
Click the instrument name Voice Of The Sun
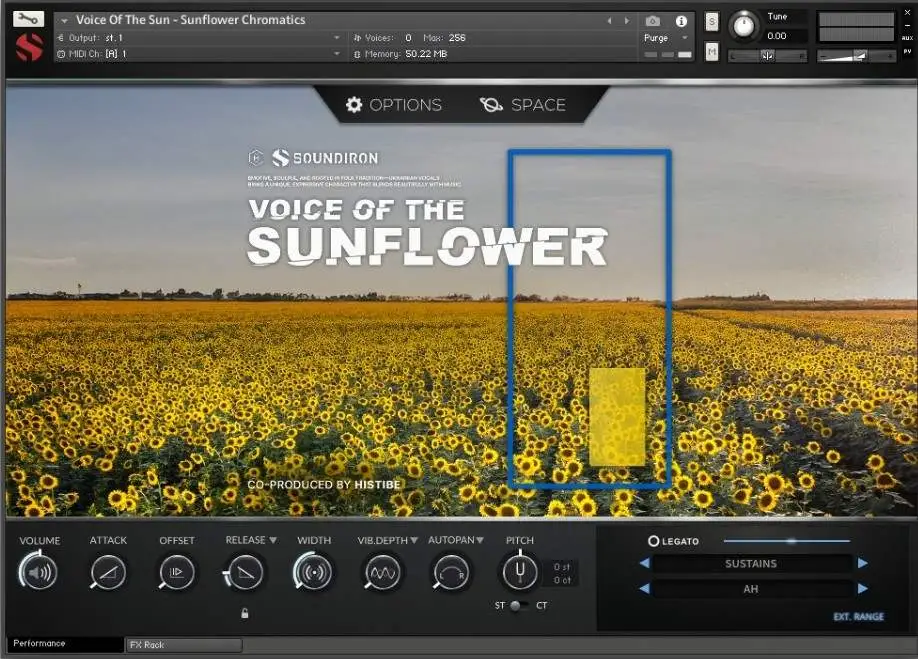tap(190, 19)
